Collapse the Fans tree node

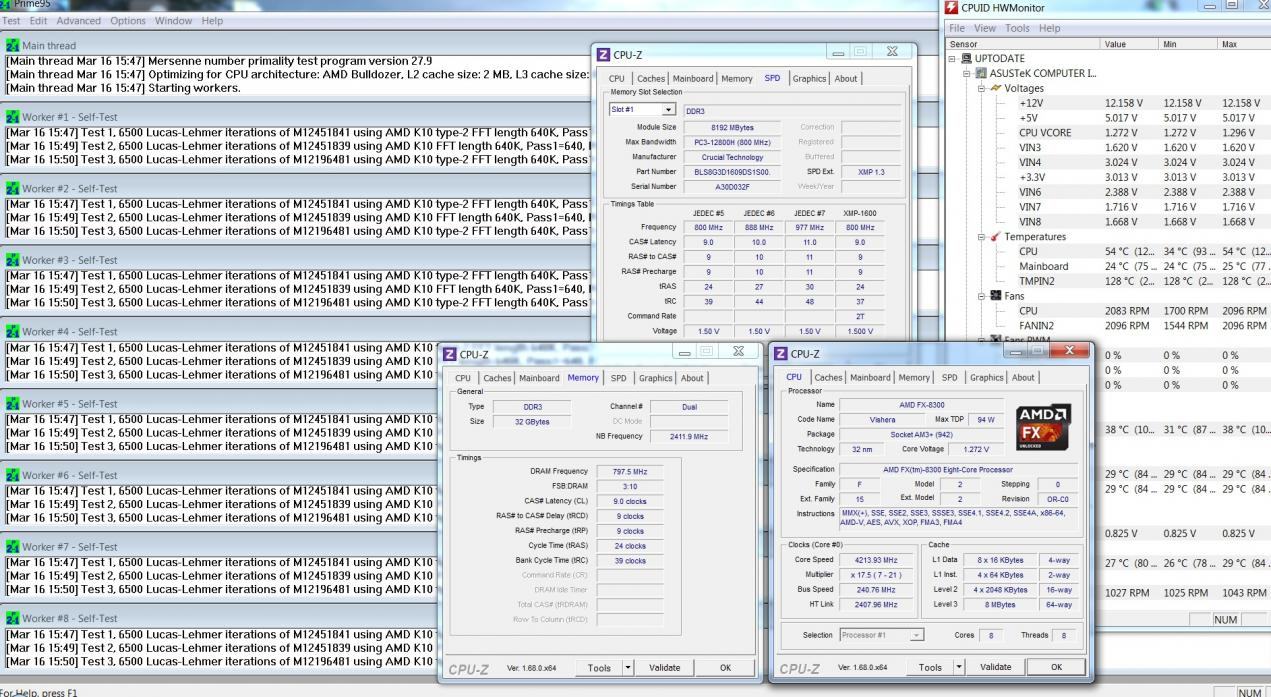coord(982,296)
